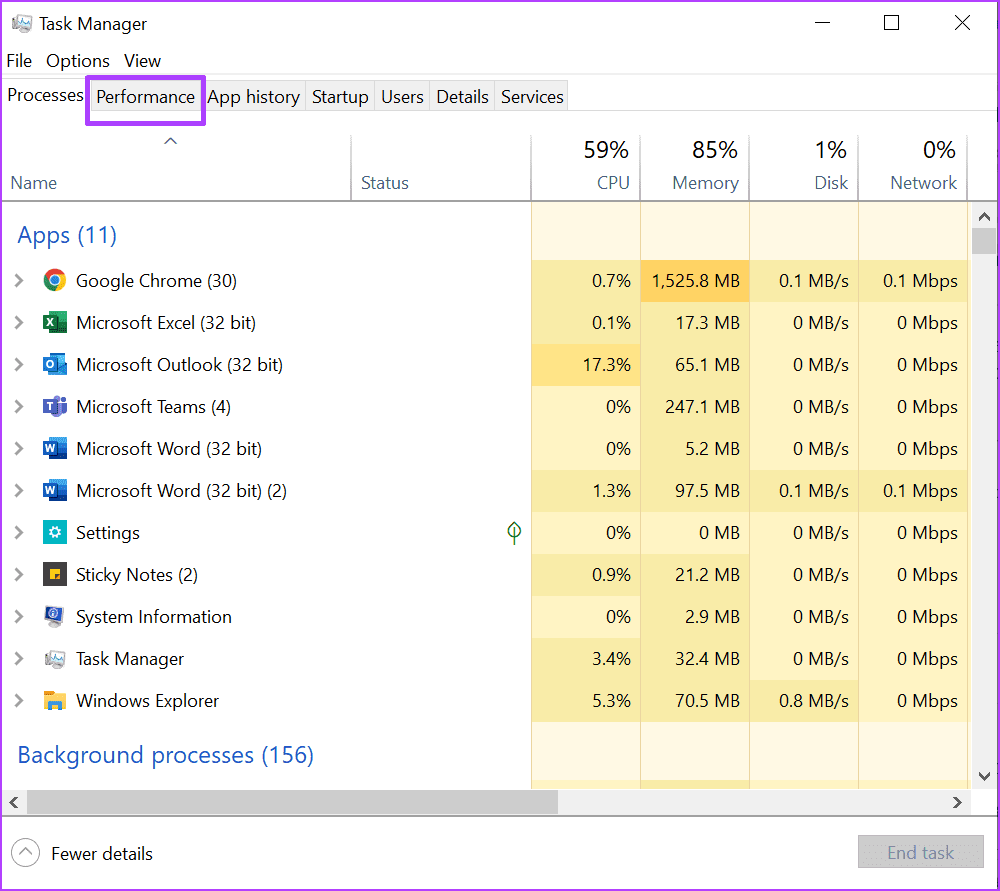Viewport: 1000px width, 891px height.
Task: Click the vertical scrollbar thumb
Action: [x=984, y=241]
